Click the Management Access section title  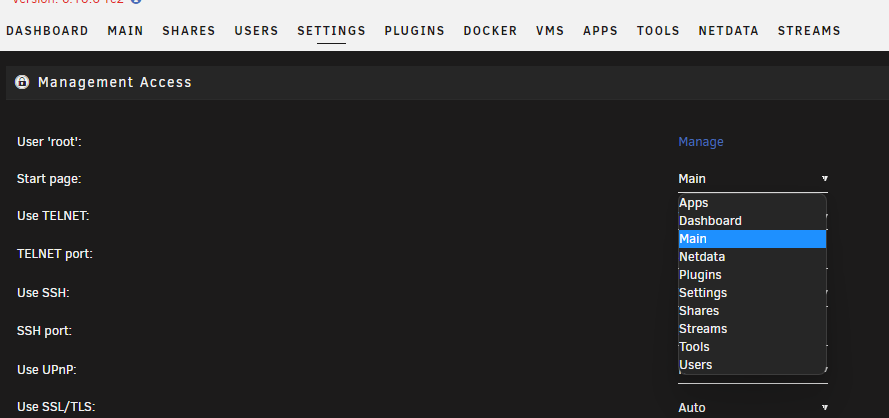pos(115,82)
